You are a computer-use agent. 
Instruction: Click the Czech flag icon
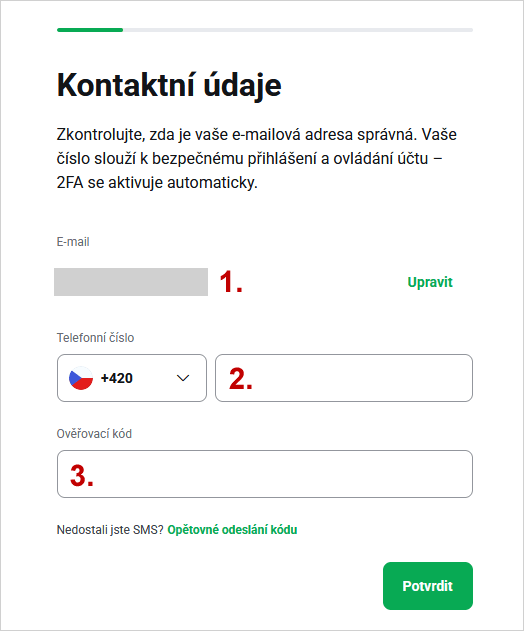81,378
